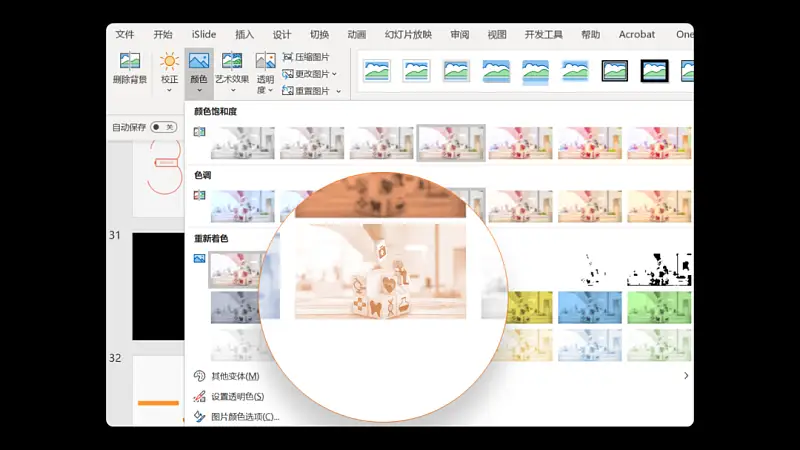Select dark green recolor swatch
The image size is (800, 450).
(659, 307)
